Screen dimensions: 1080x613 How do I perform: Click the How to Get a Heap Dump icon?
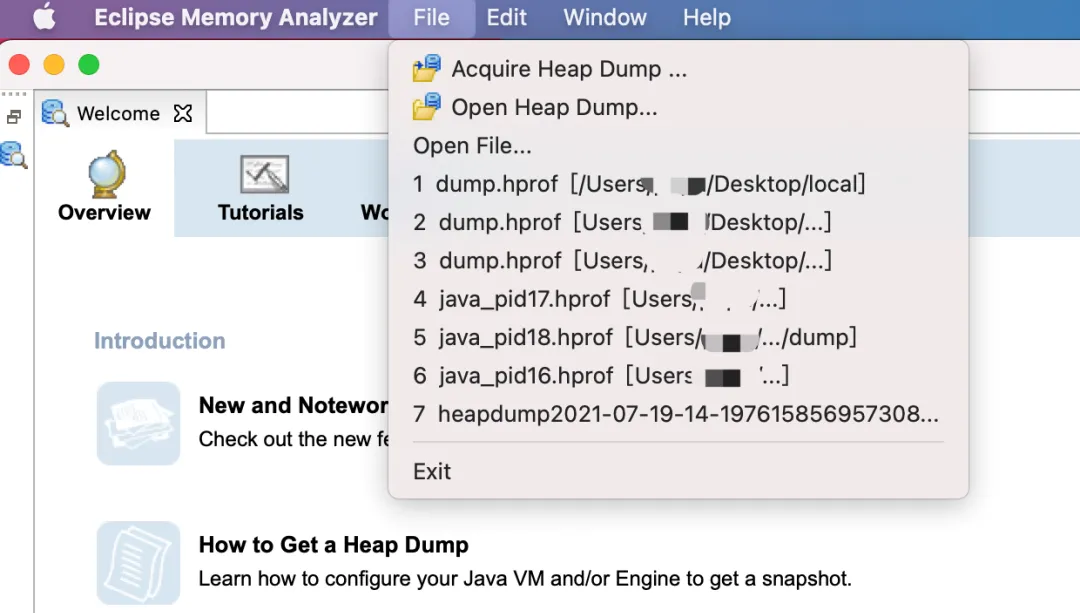tap(138, 563)
